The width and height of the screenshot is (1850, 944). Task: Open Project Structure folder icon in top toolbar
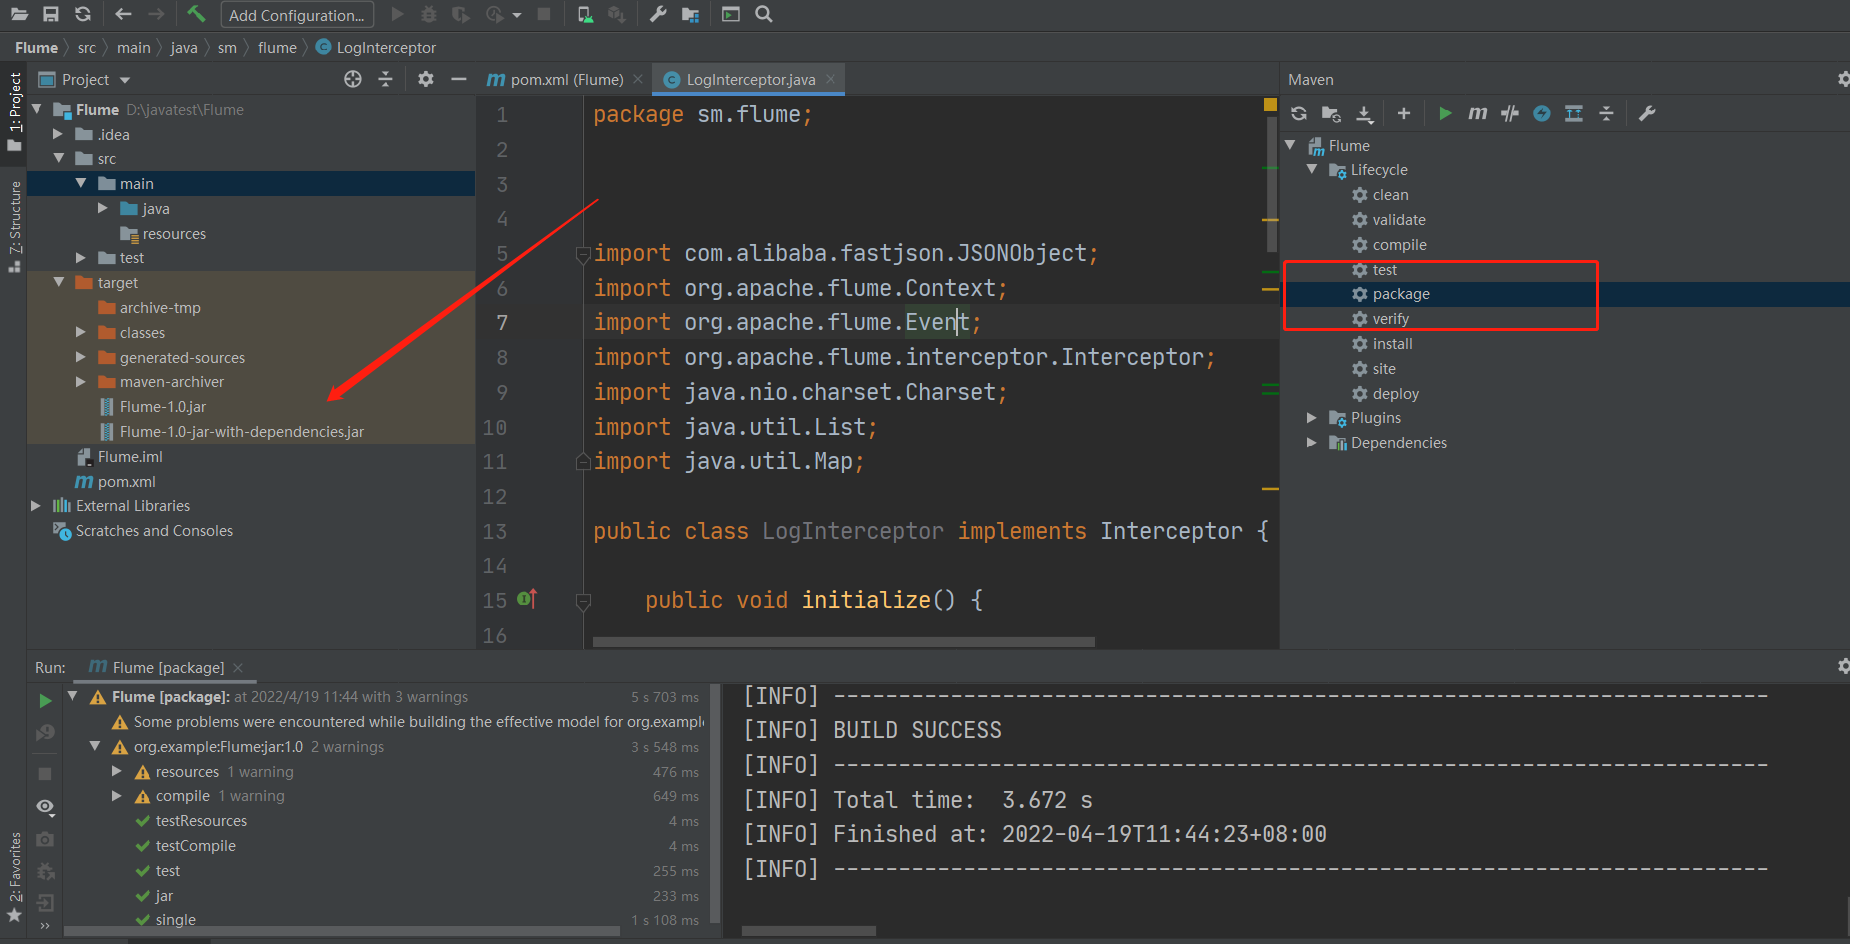(690, 14)
